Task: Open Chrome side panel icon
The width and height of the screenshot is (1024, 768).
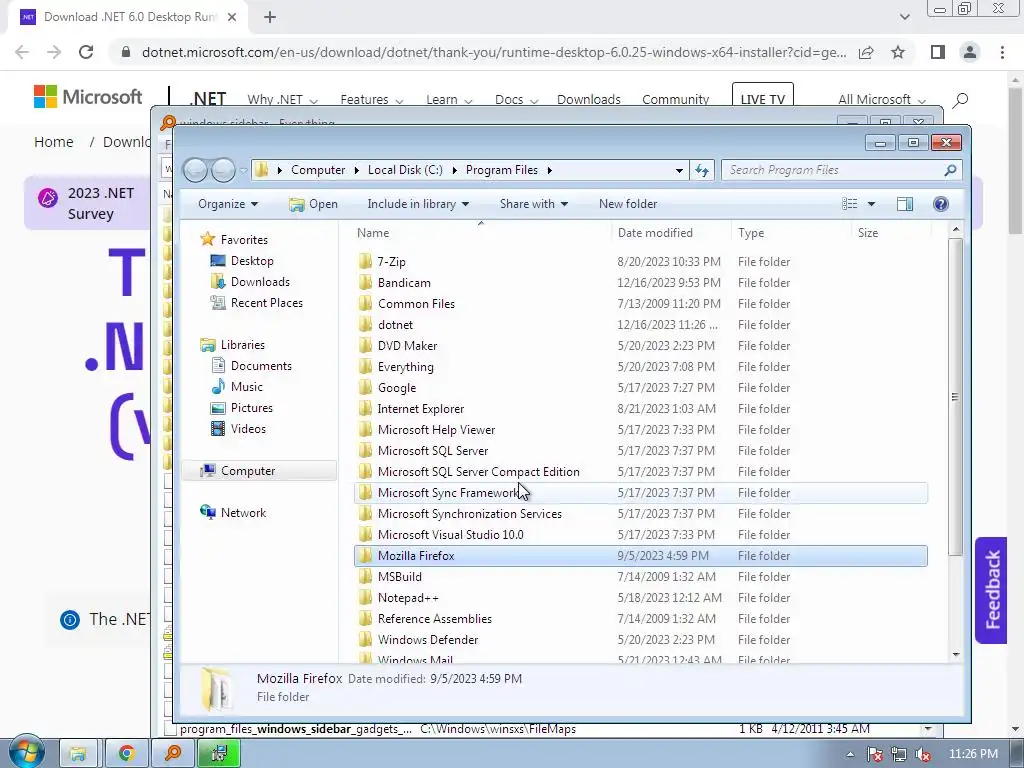Action: point(938,52)
